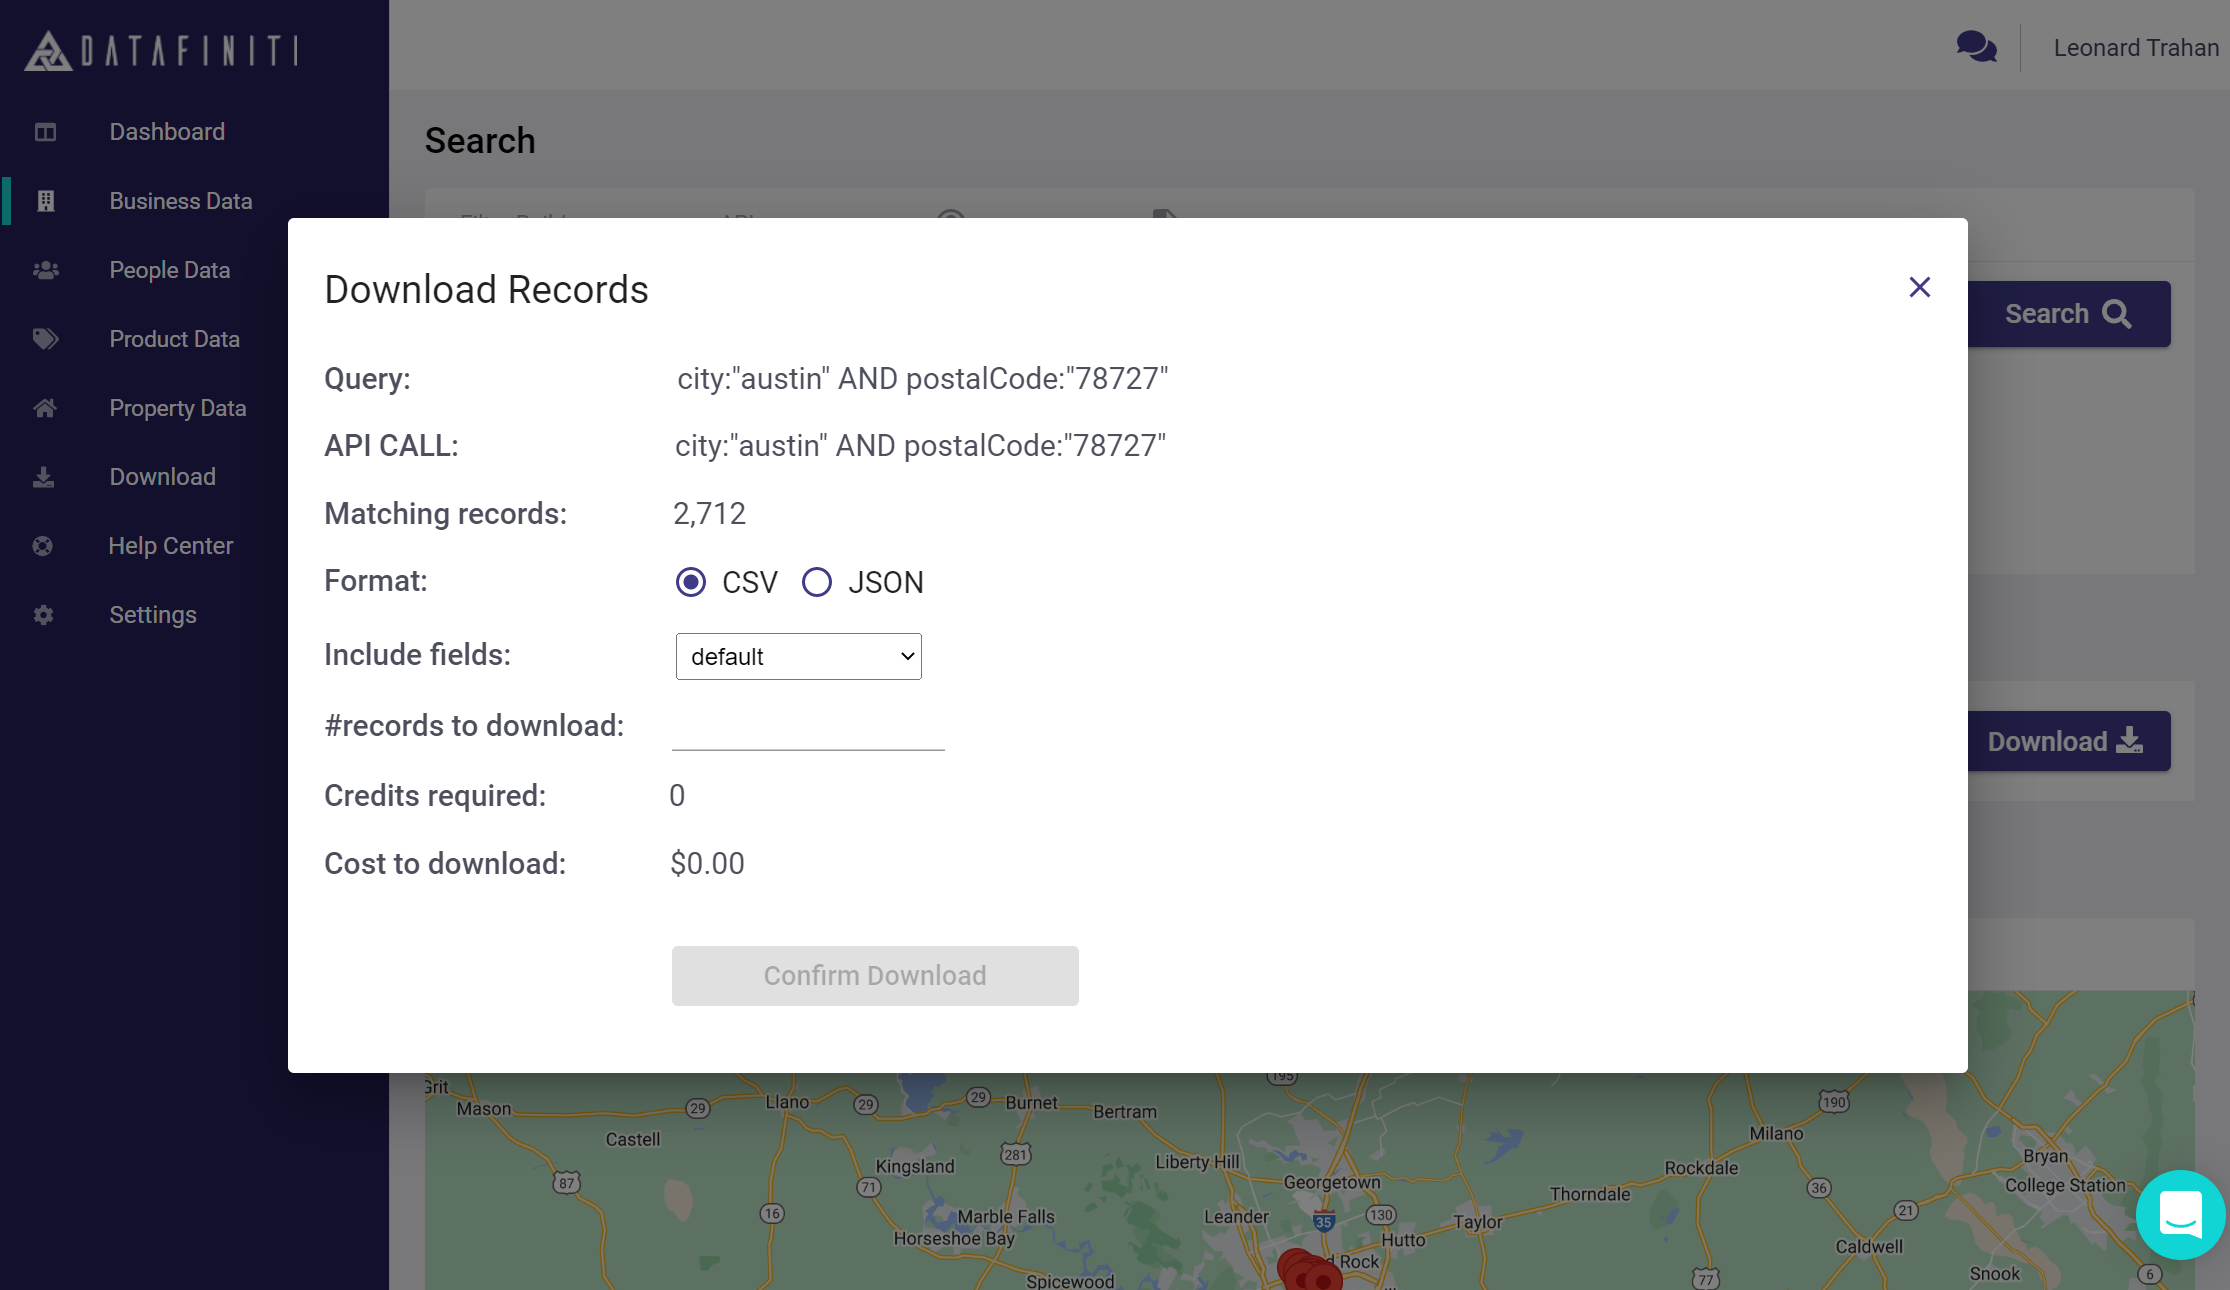The width and height of the screenshot is (2230, 1290).
Task: Click the Dashboard sidebar icon
Action: click(45, 132)
